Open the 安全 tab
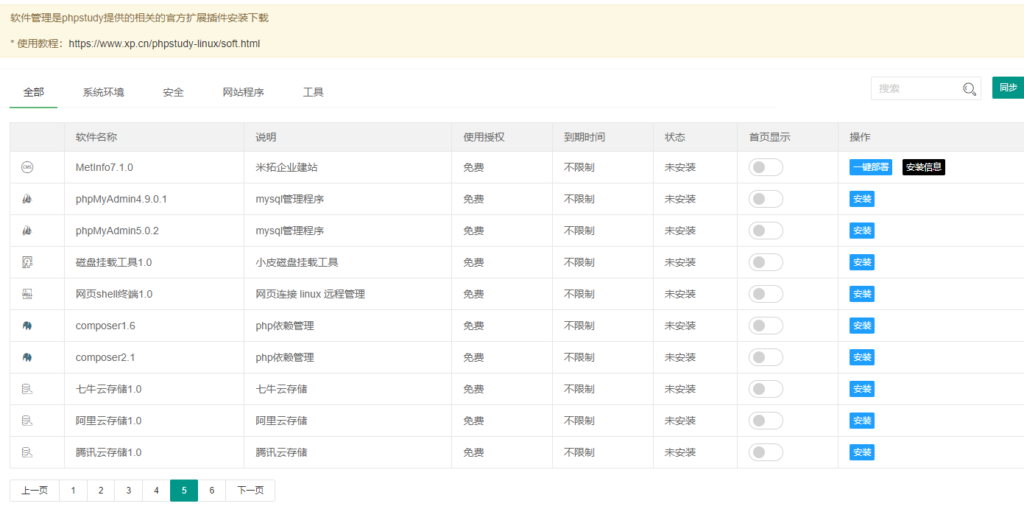1024x509 pixels. click(x=173, y=92)
